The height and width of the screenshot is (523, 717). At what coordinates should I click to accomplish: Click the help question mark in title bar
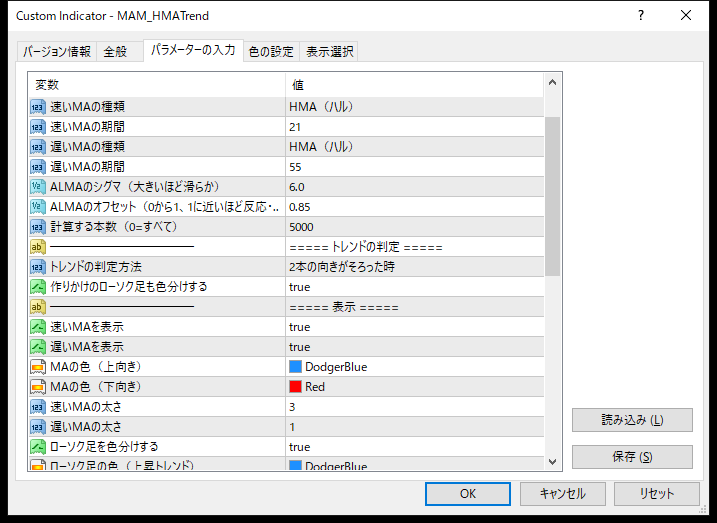pyautogui.click(x=641, y=16)
